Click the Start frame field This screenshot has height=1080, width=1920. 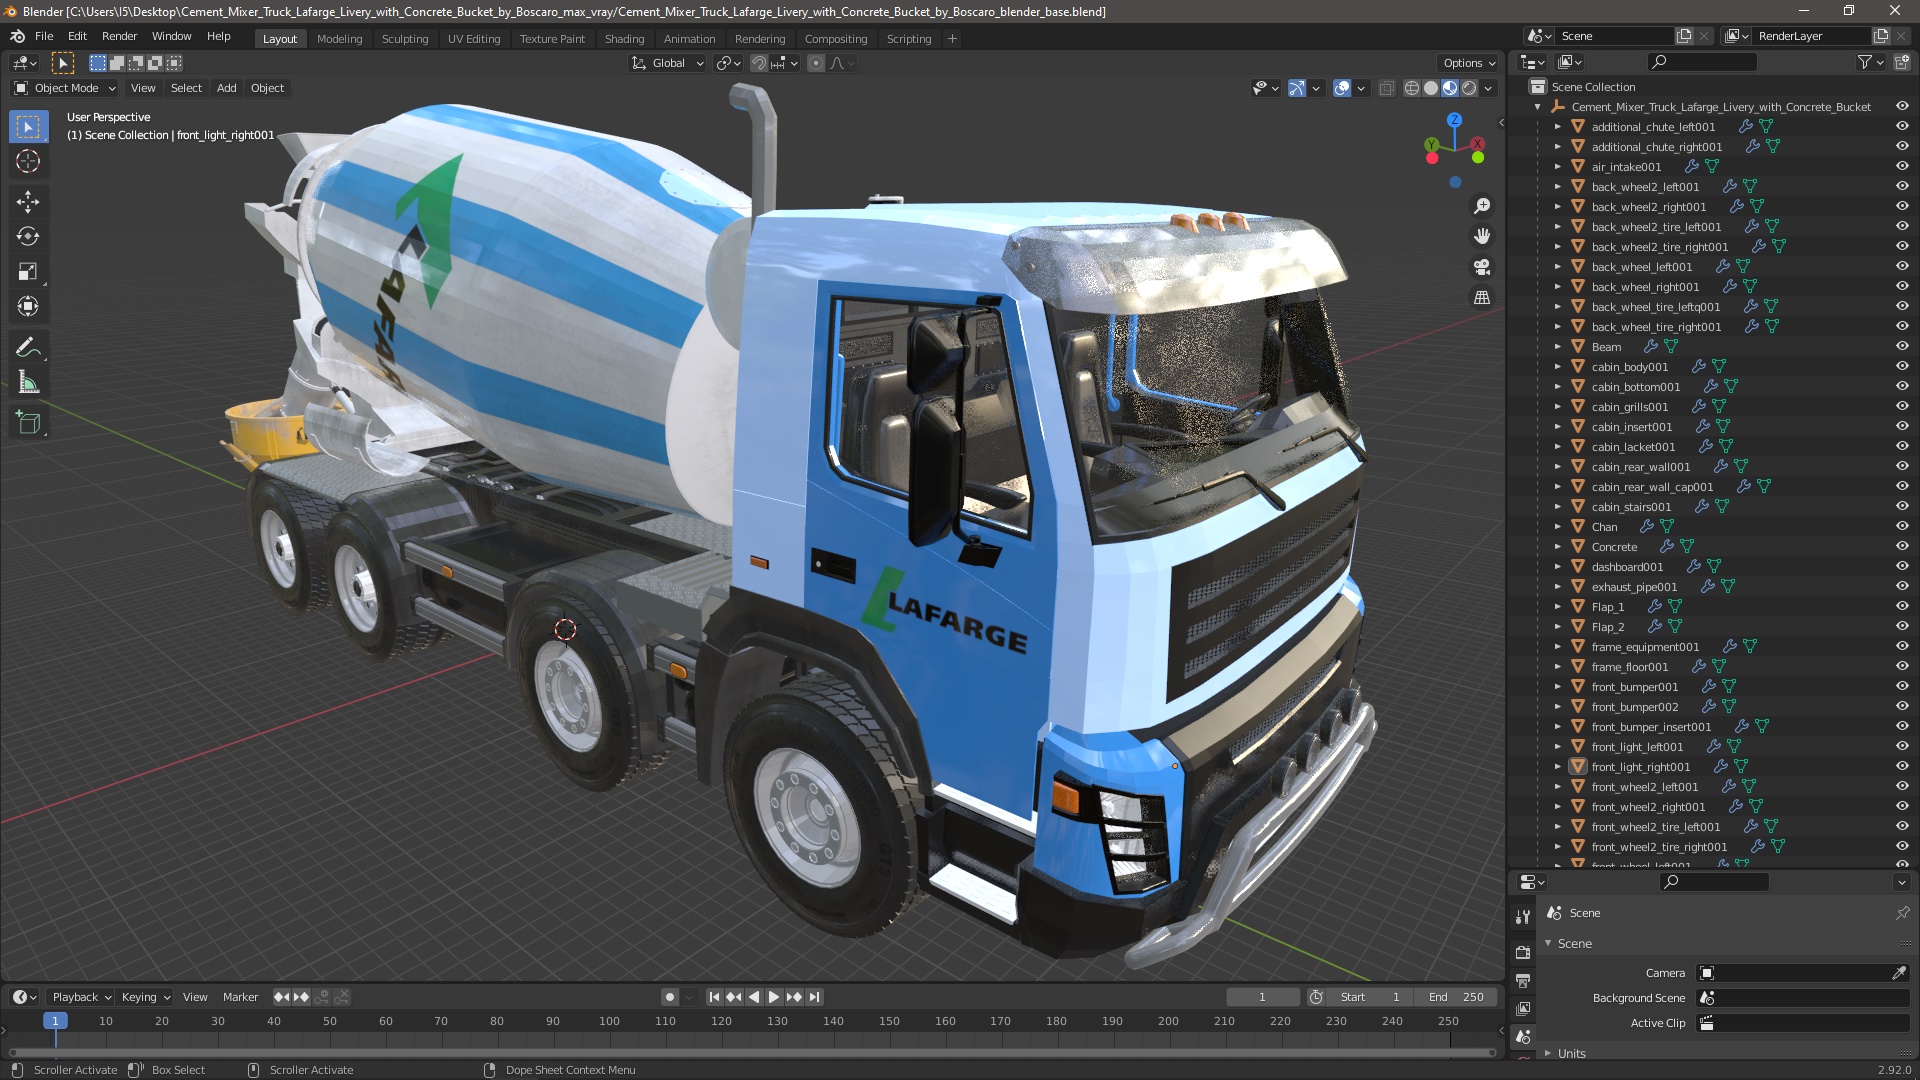(1372, 997)
